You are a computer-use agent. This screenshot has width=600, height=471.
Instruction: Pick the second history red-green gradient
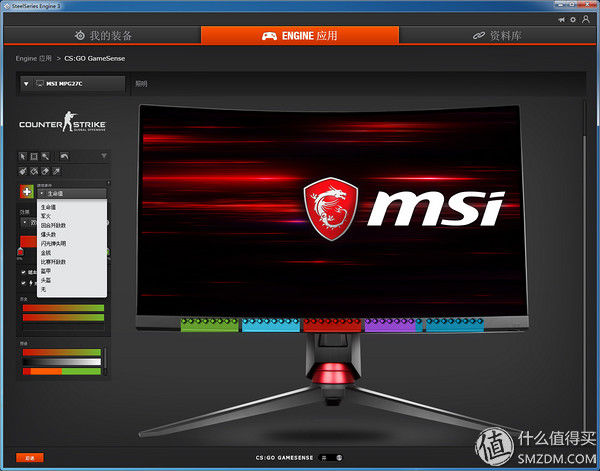click(63, 318)
